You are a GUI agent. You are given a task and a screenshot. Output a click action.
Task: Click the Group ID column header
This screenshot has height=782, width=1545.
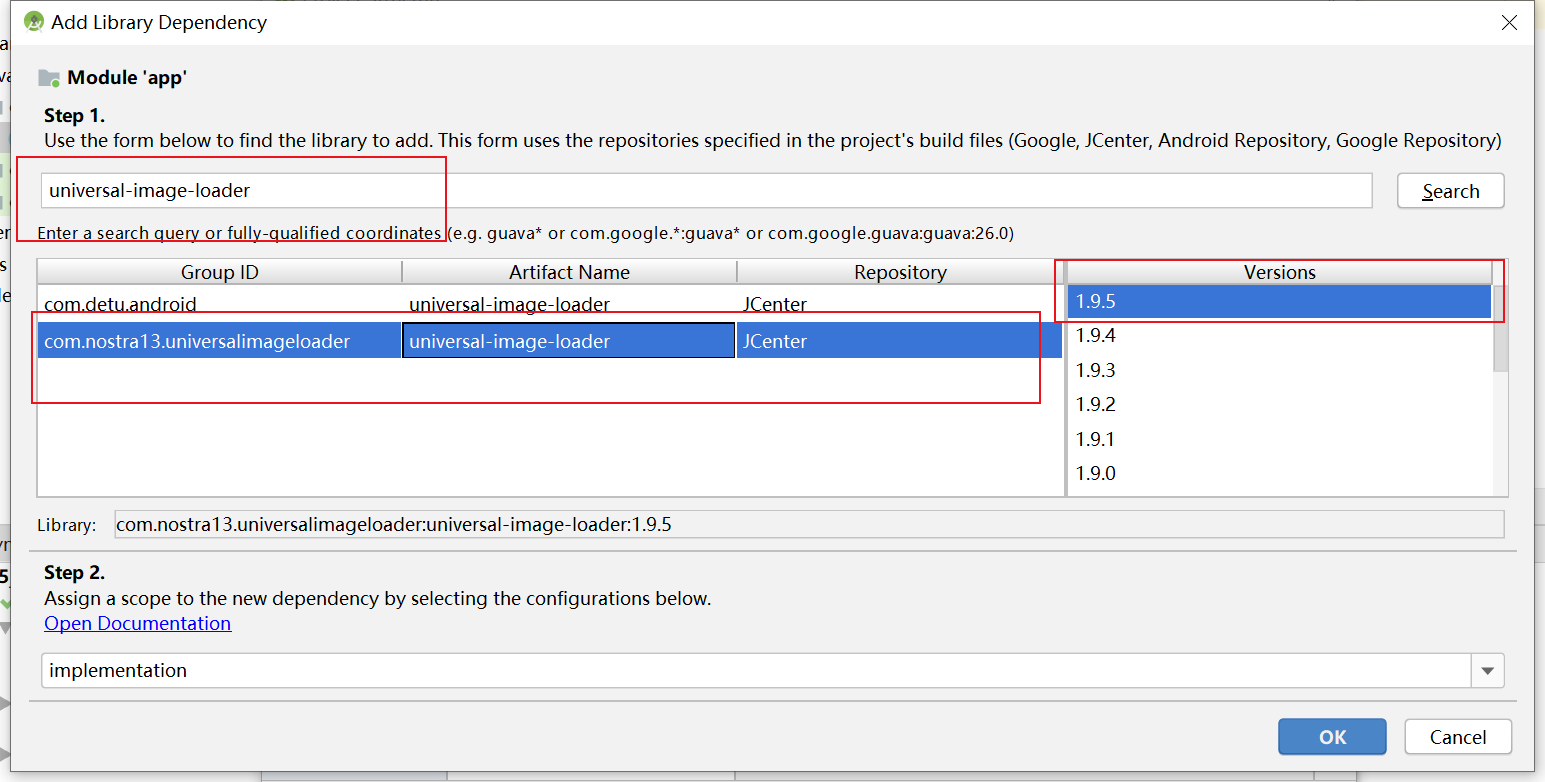(218, 271)
